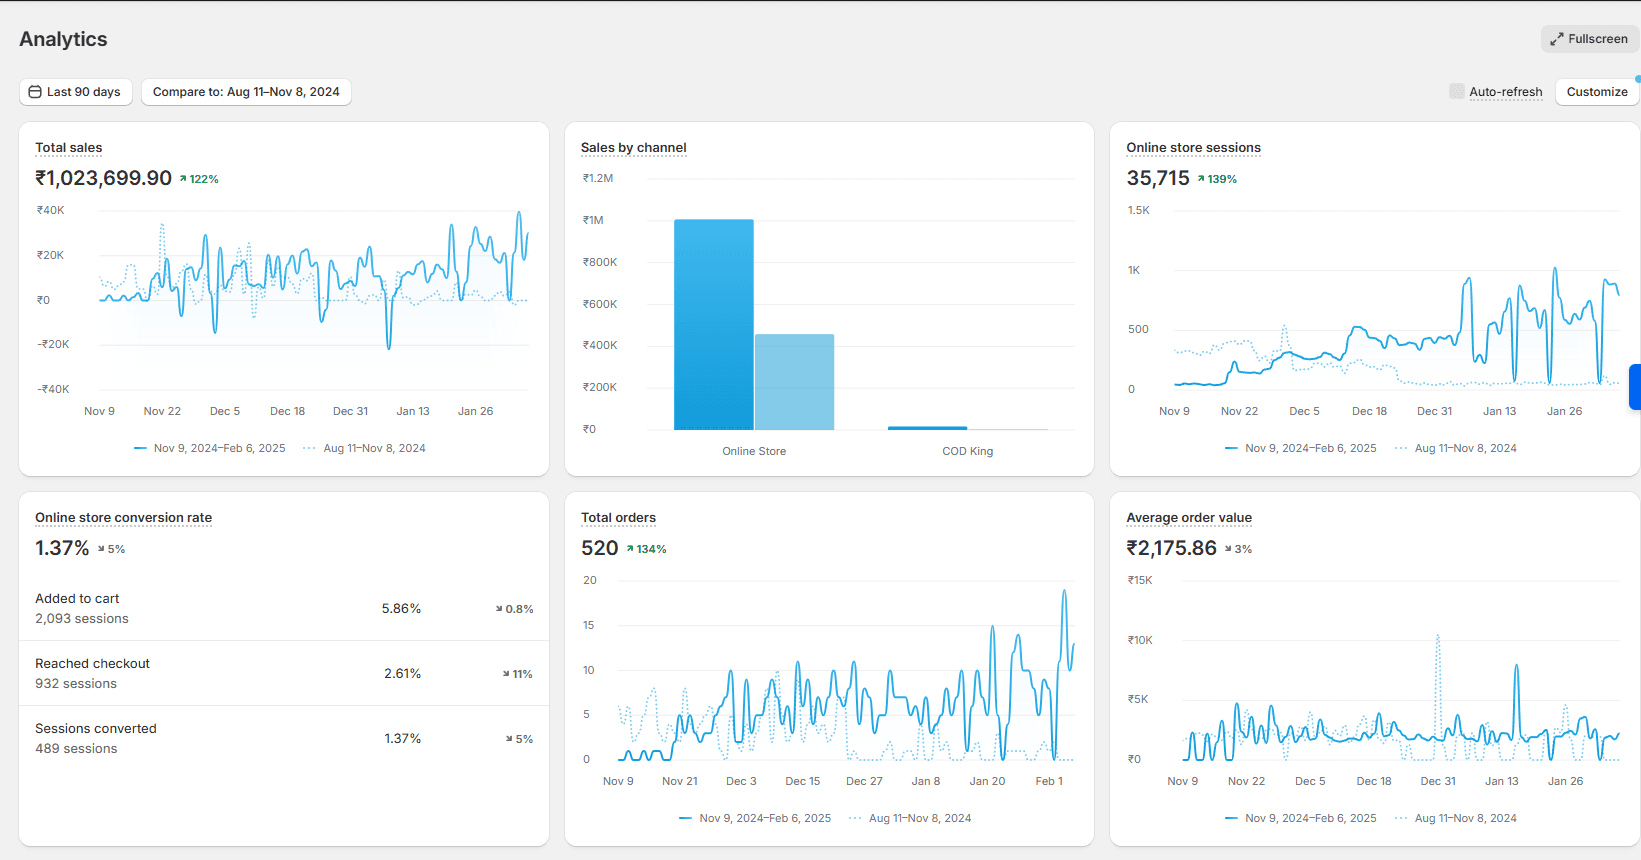Click the Reached checkout row label

tap(92, 664)
